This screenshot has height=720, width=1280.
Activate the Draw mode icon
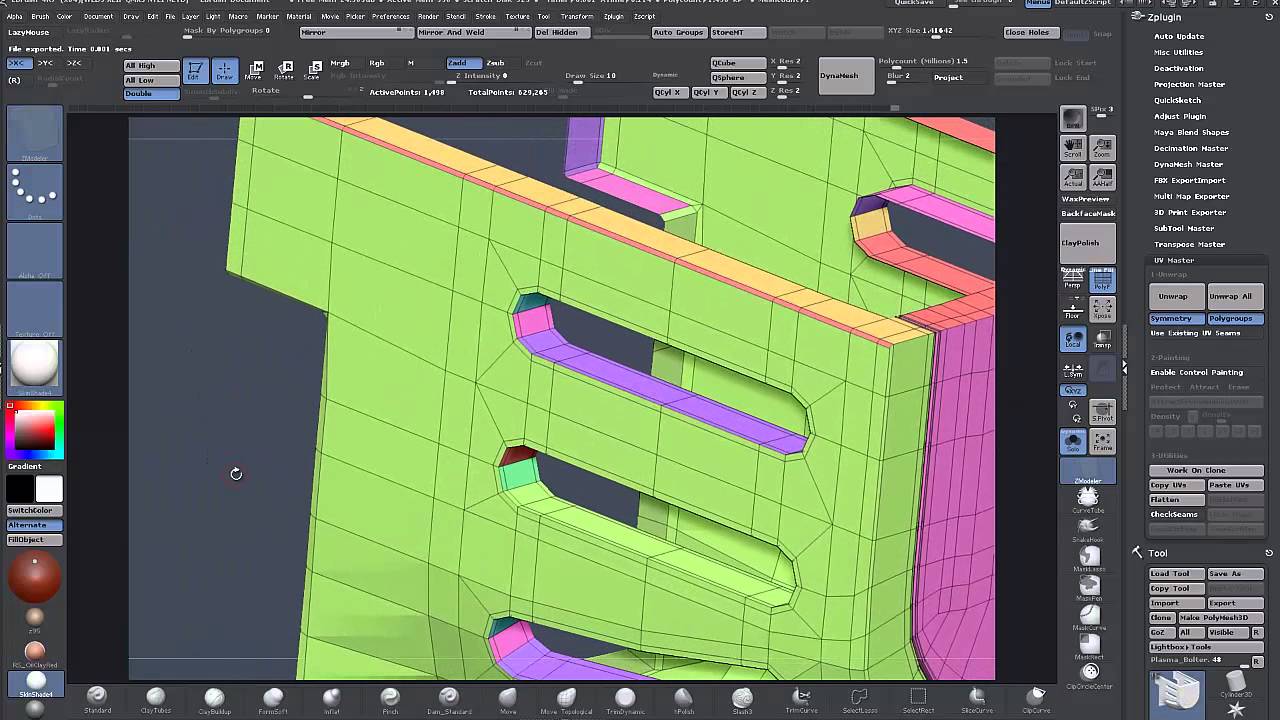tap(224, 70)
